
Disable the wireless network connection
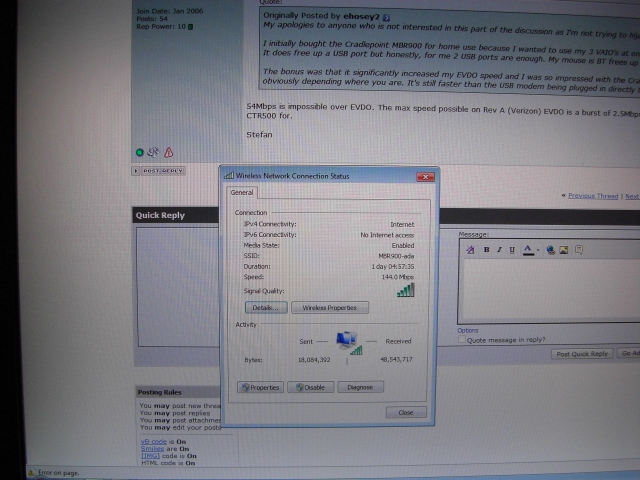coord(311,387)
